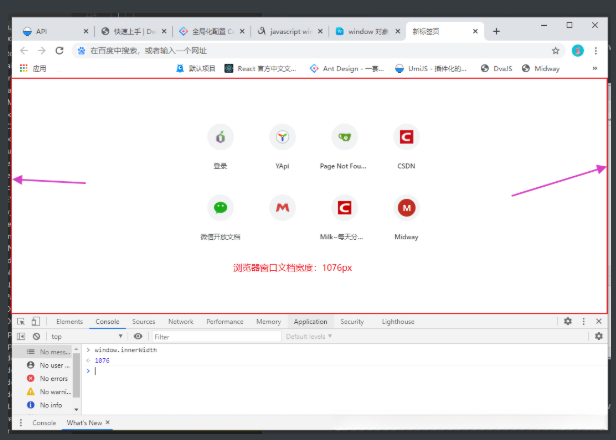Image resolution: width=616 pixels, height=440 pixels.
Task: Open the DevTools settings gear
Action: pyautogui.click(x=568, y=321)
